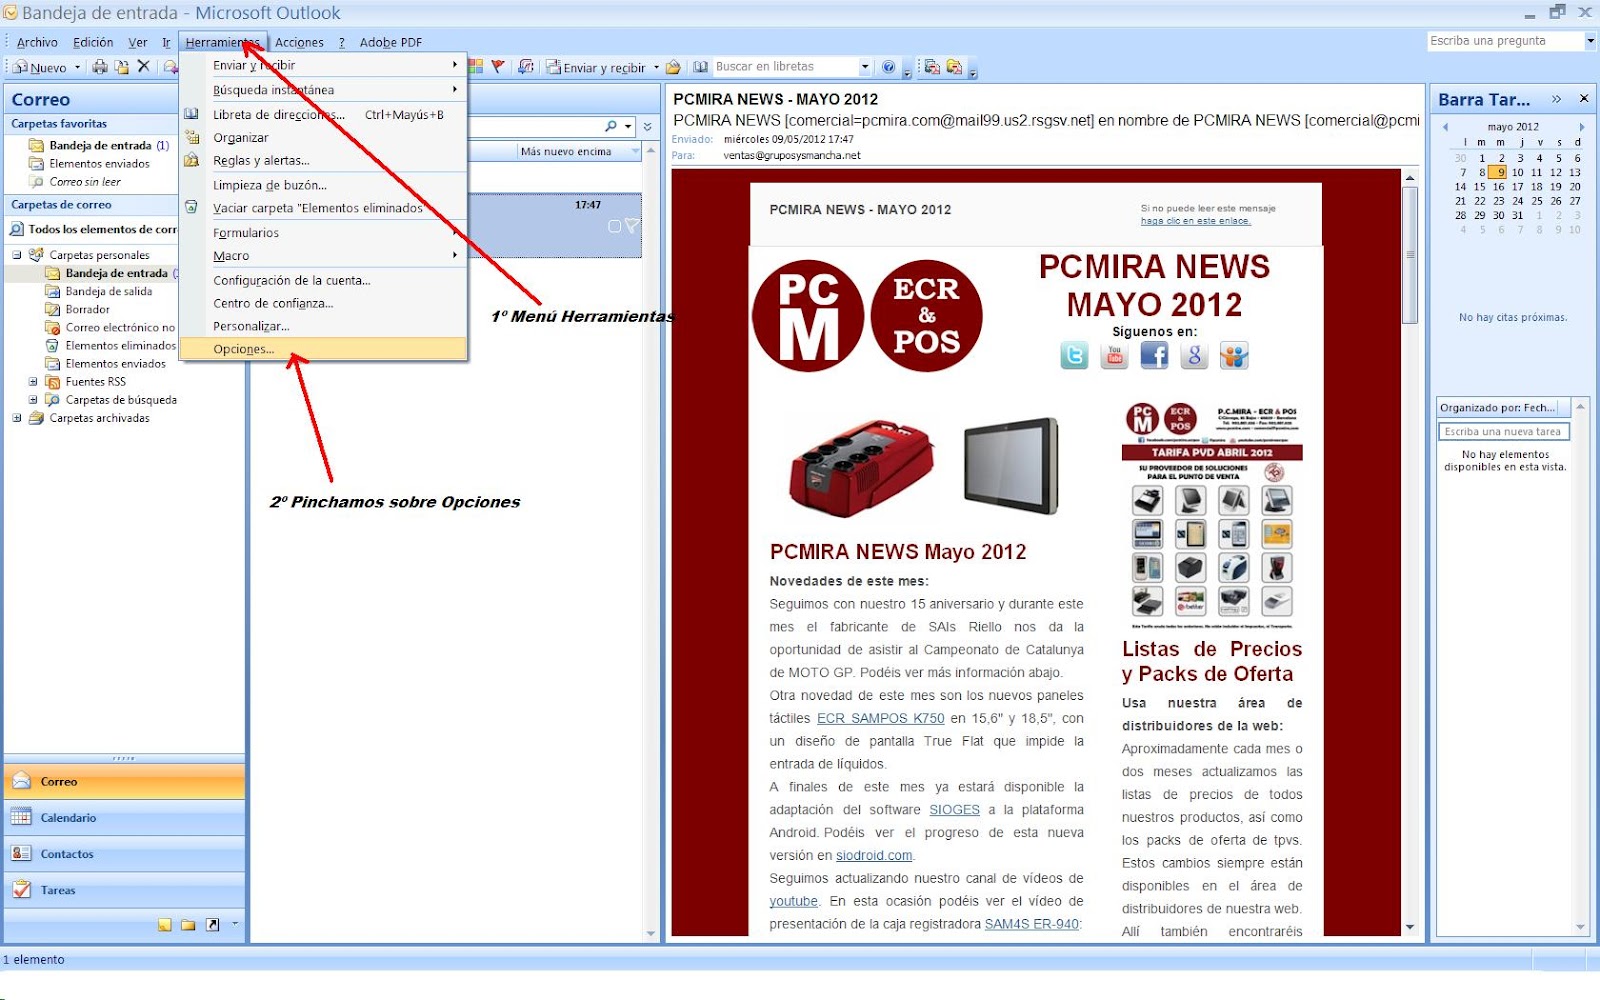Click the reading pane vertical scrollbar thumb
The width and height of the screenshot is (1600, 1000).
pos(1410,255)
